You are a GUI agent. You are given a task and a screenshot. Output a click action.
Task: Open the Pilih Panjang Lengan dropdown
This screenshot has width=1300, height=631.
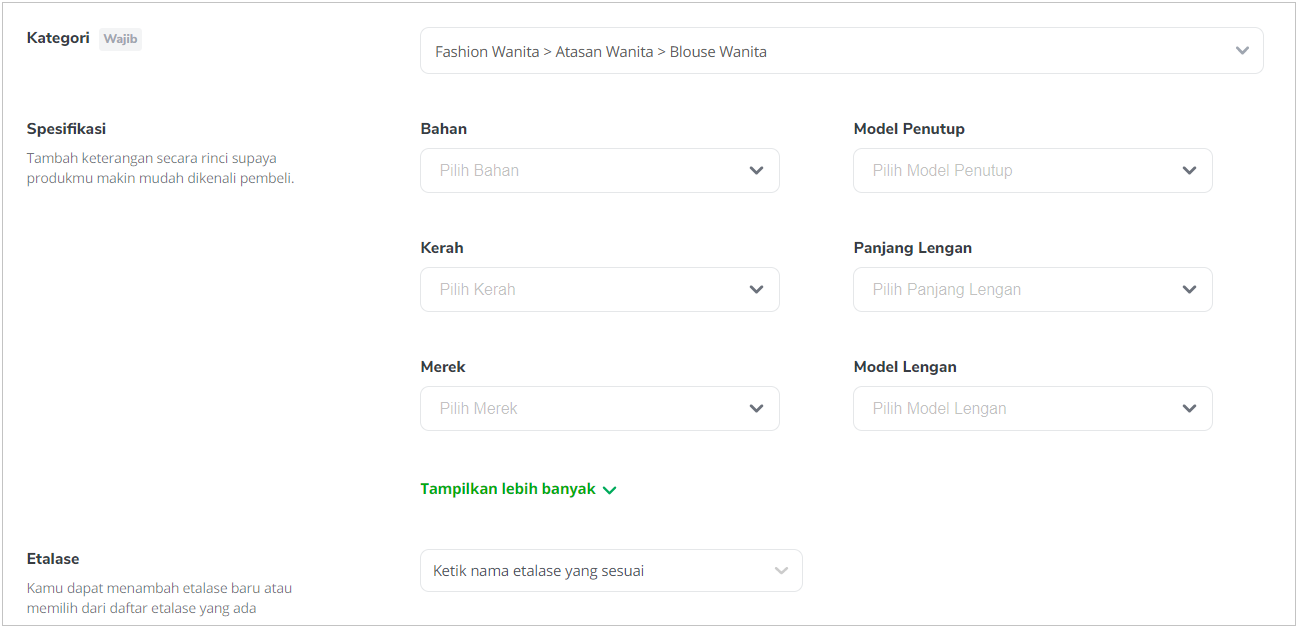[1033, 290]
